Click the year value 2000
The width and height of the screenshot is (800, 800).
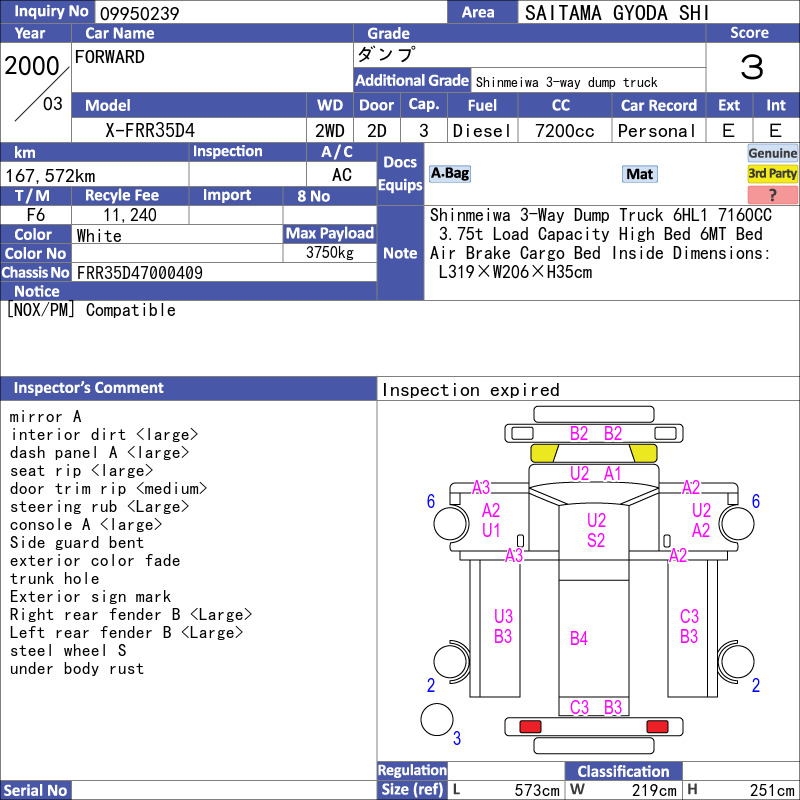[x=32, y=66]
